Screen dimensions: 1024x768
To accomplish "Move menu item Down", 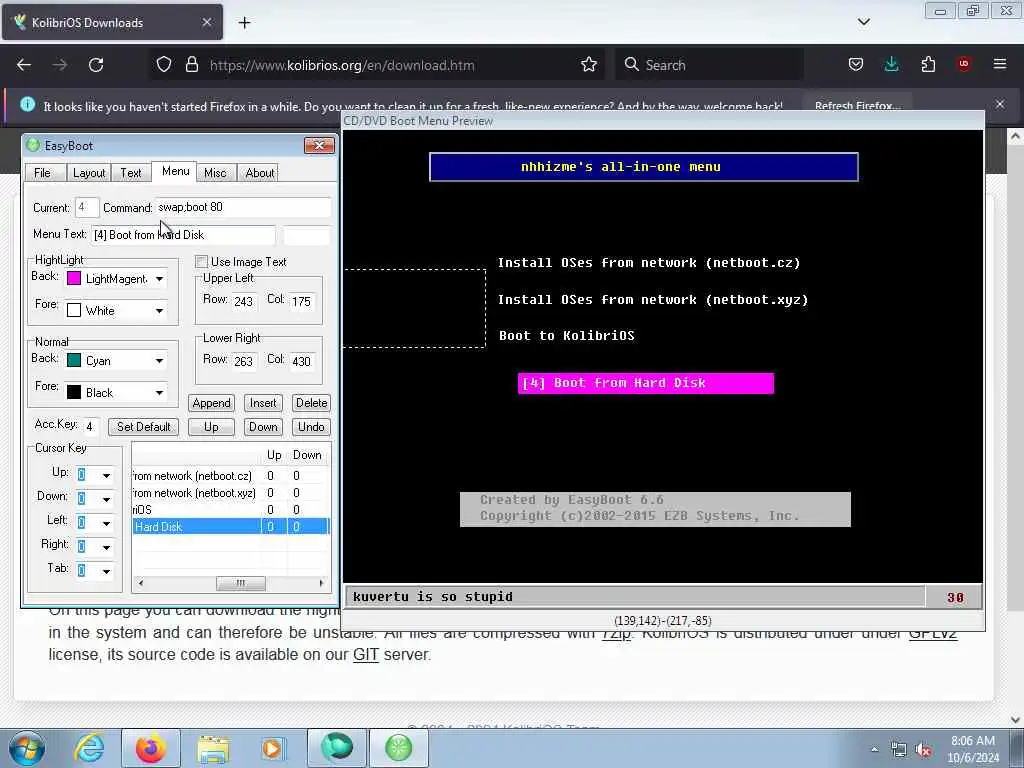I will tap(263, 427).
